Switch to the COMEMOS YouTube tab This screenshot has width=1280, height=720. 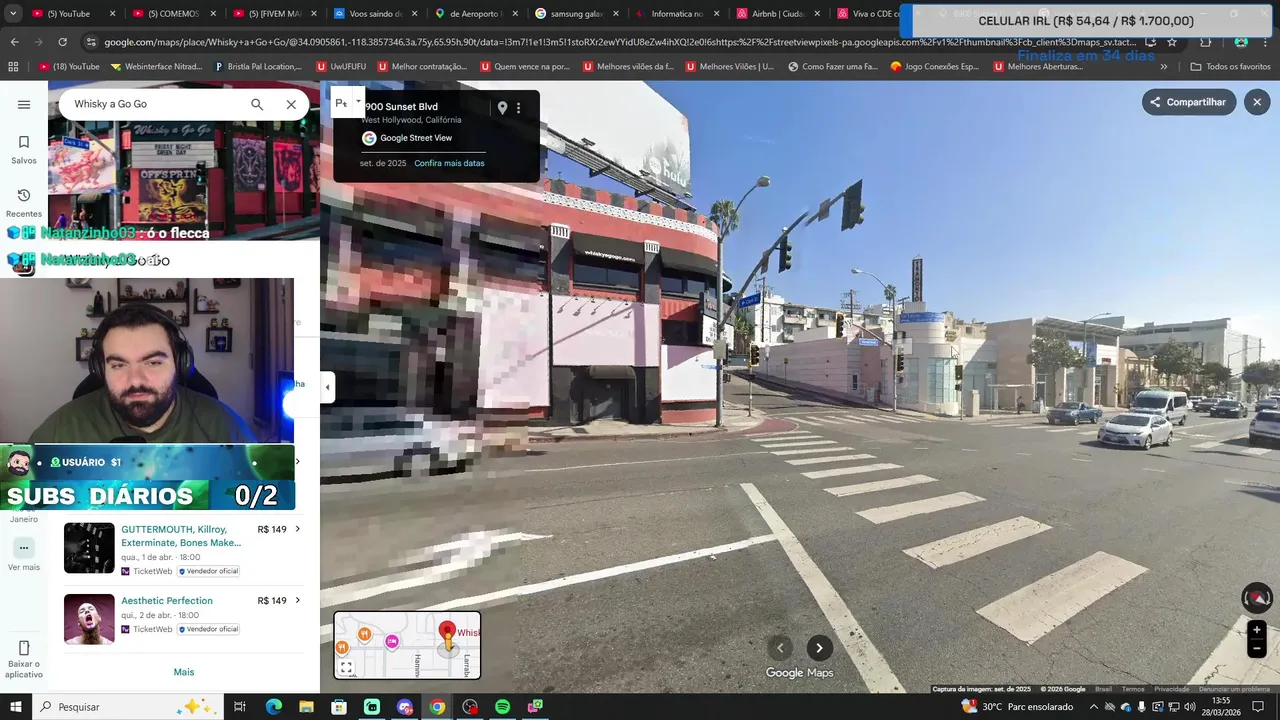click(172, 14)
